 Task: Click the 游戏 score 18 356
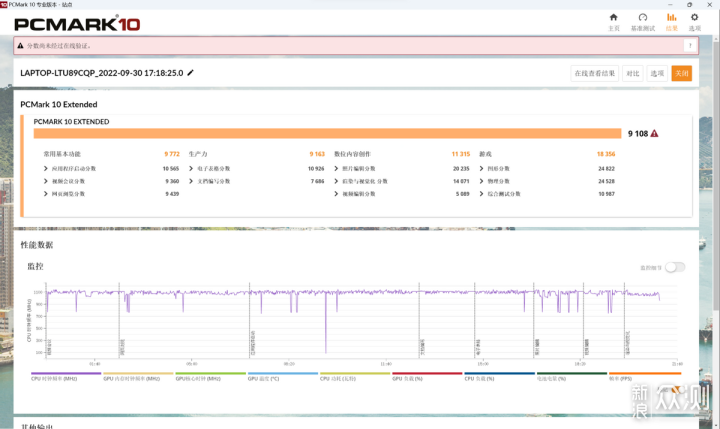tap(606, 154)
